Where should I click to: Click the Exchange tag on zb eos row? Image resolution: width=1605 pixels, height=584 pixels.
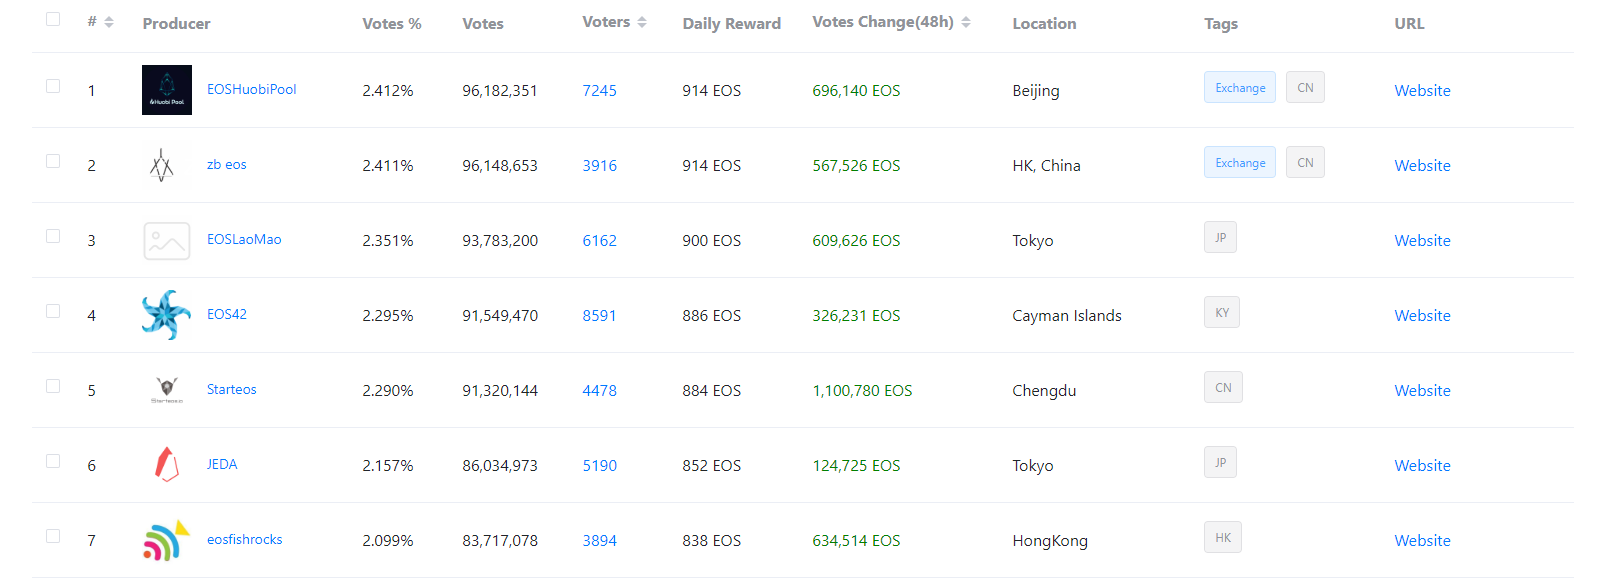point(1239,161)
